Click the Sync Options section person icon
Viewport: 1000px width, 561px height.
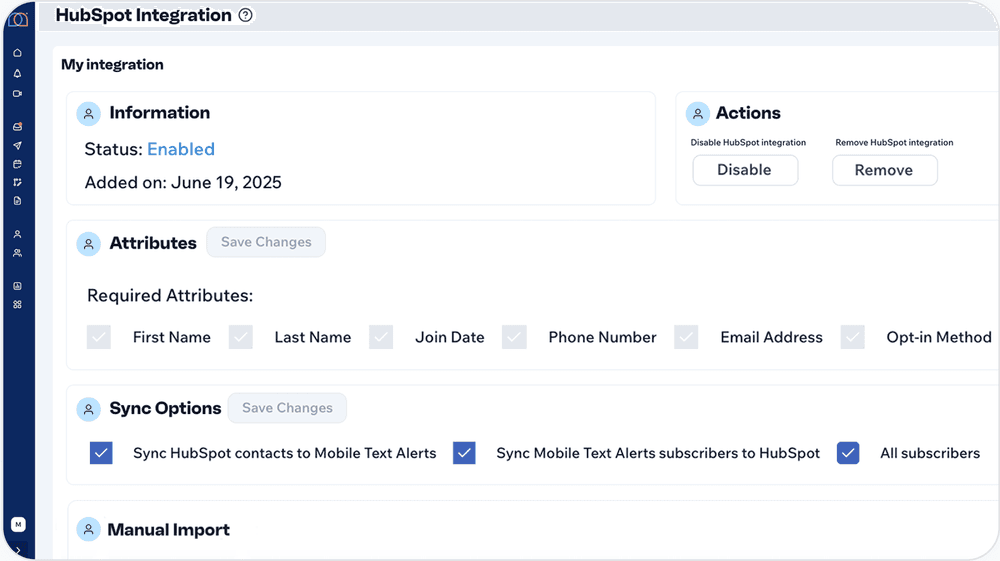[89, 409]
